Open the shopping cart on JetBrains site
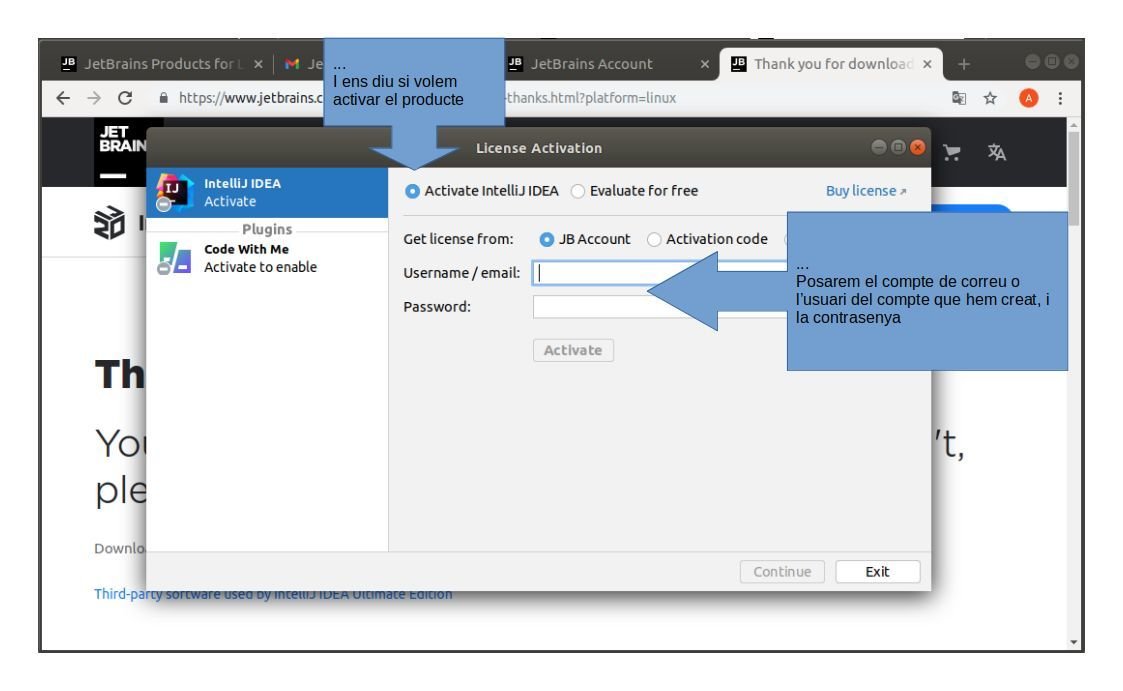The width and height of the screenshot is (1123, 691). coord(952,152)
